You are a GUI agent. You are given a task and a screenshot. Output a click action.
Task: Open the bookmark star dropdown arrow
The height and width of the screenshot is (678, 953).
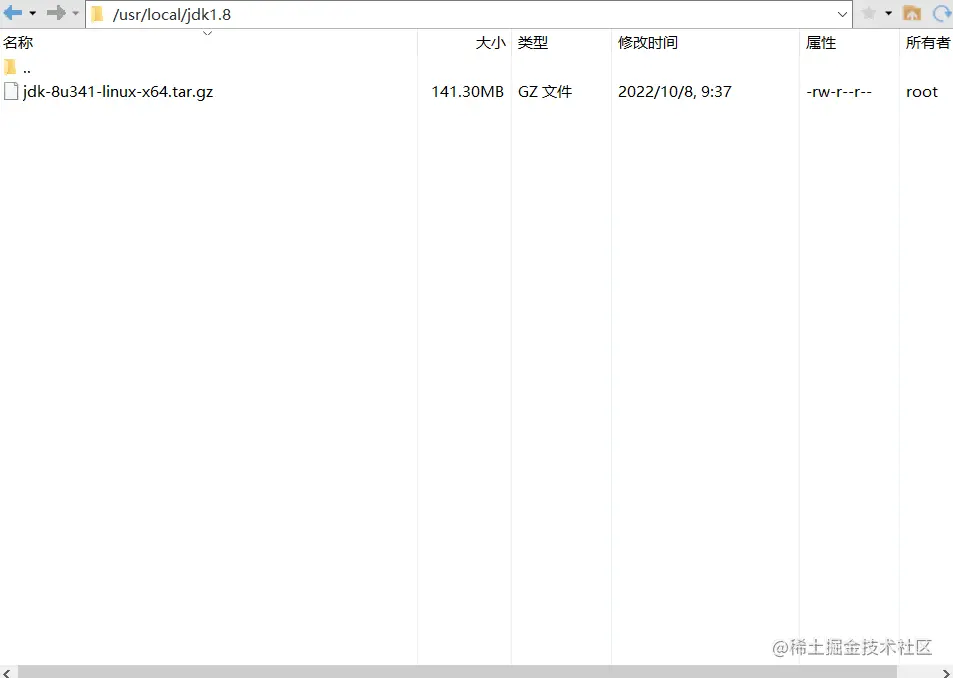click(889, 13)
